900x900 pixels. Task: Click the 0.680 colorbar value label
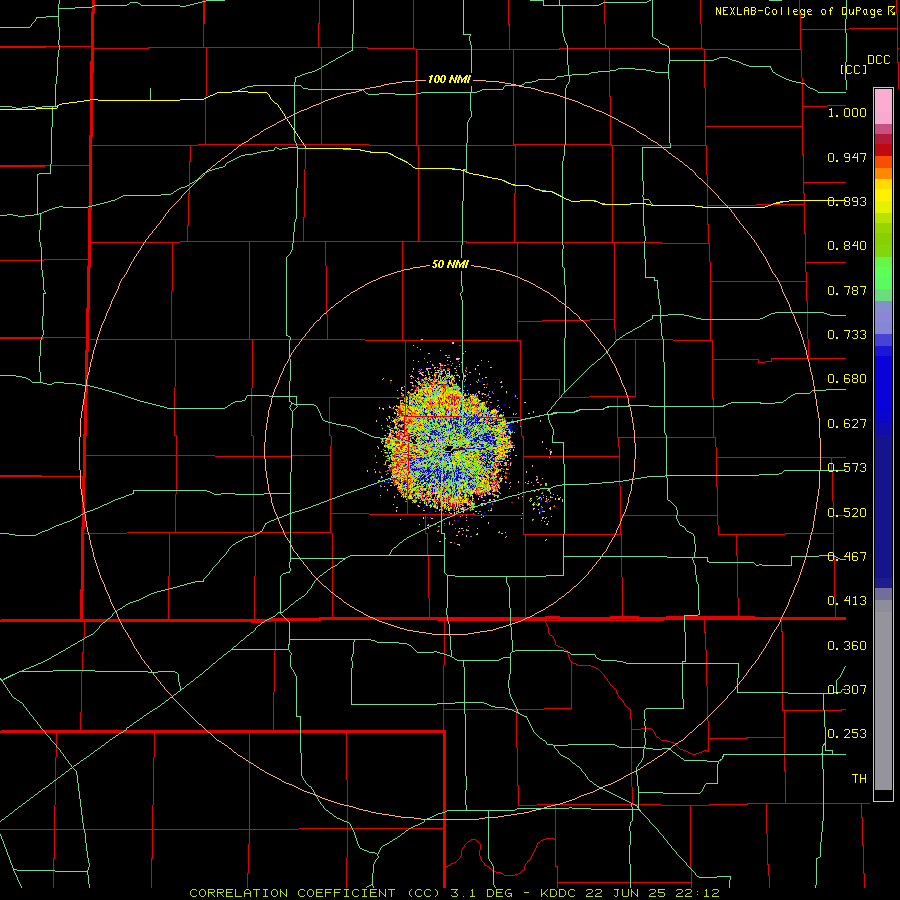pyautogui.click(x=847, y=379)
